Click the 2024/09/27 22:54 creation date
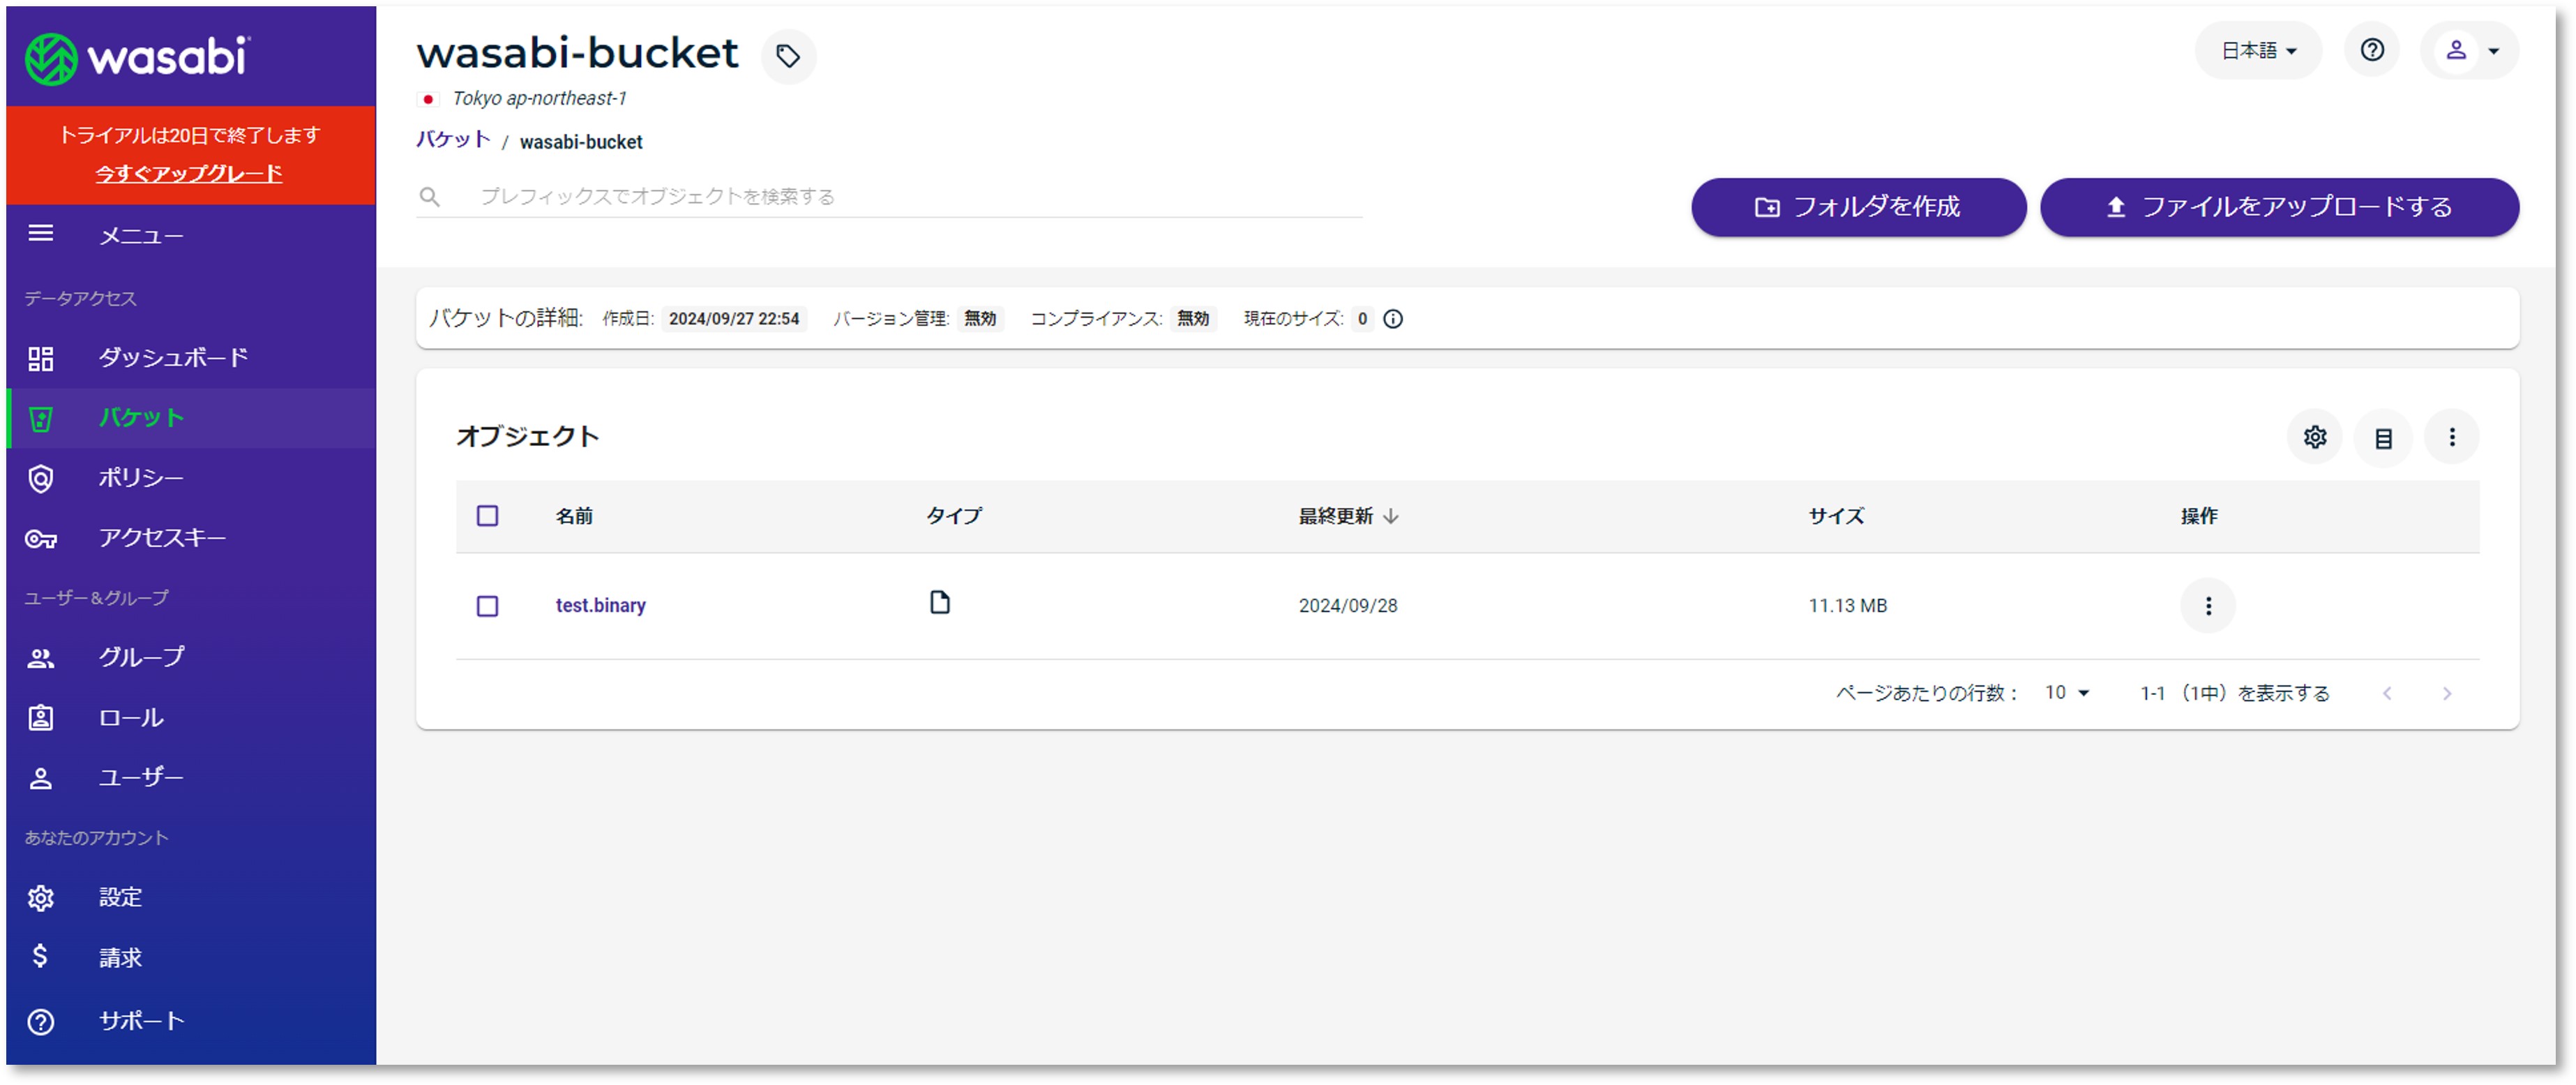Image resolution: width=2576 pixels, height=1085 pixels. click(x=734, y=319)
